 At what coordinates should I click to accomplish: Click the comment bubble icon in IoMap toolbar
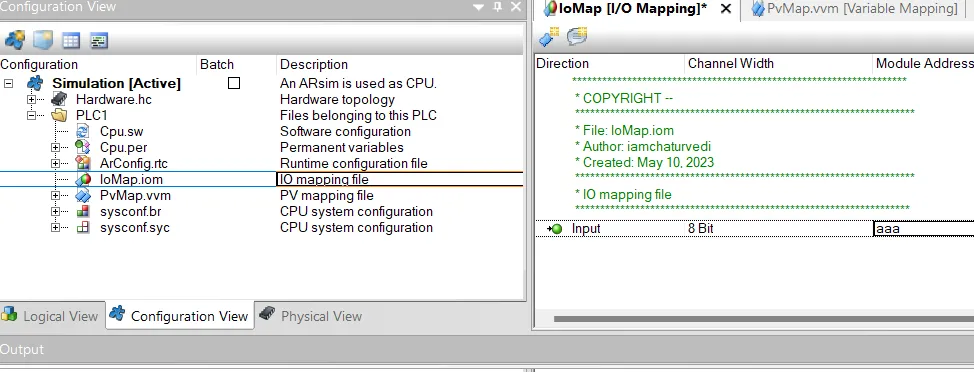(x=576, y=37)
